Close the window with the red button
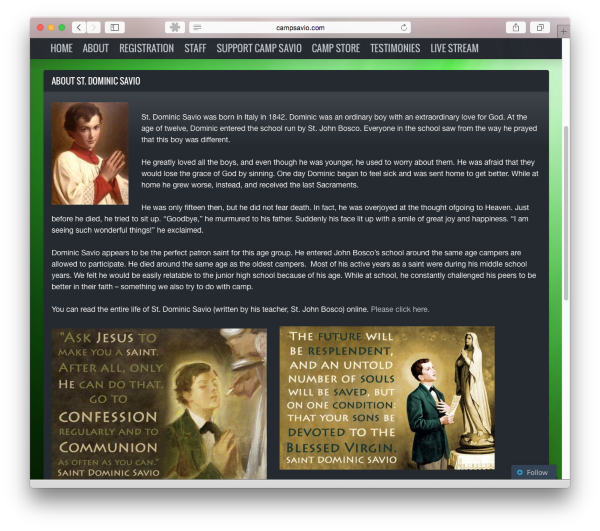Screen dimensions: 600x531 point(40,28)
